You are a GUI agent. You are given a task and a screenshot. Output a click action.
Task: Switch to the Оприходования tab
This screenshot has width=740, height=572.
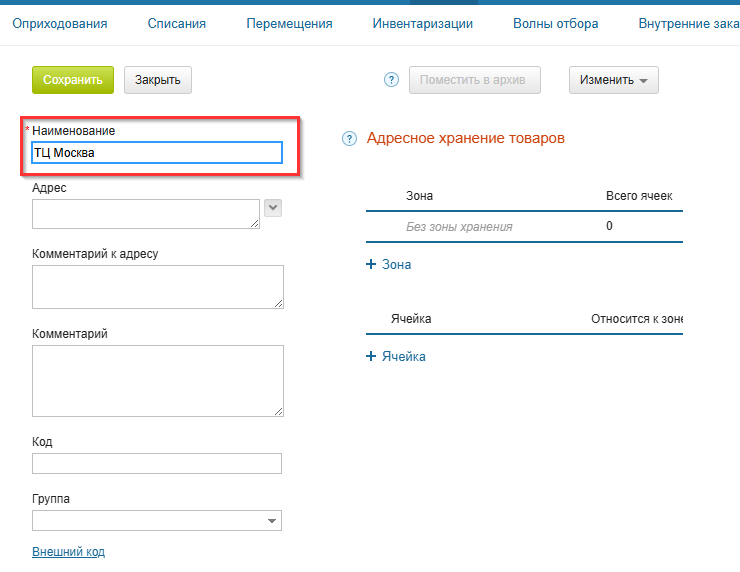click(x=59, y=23)
